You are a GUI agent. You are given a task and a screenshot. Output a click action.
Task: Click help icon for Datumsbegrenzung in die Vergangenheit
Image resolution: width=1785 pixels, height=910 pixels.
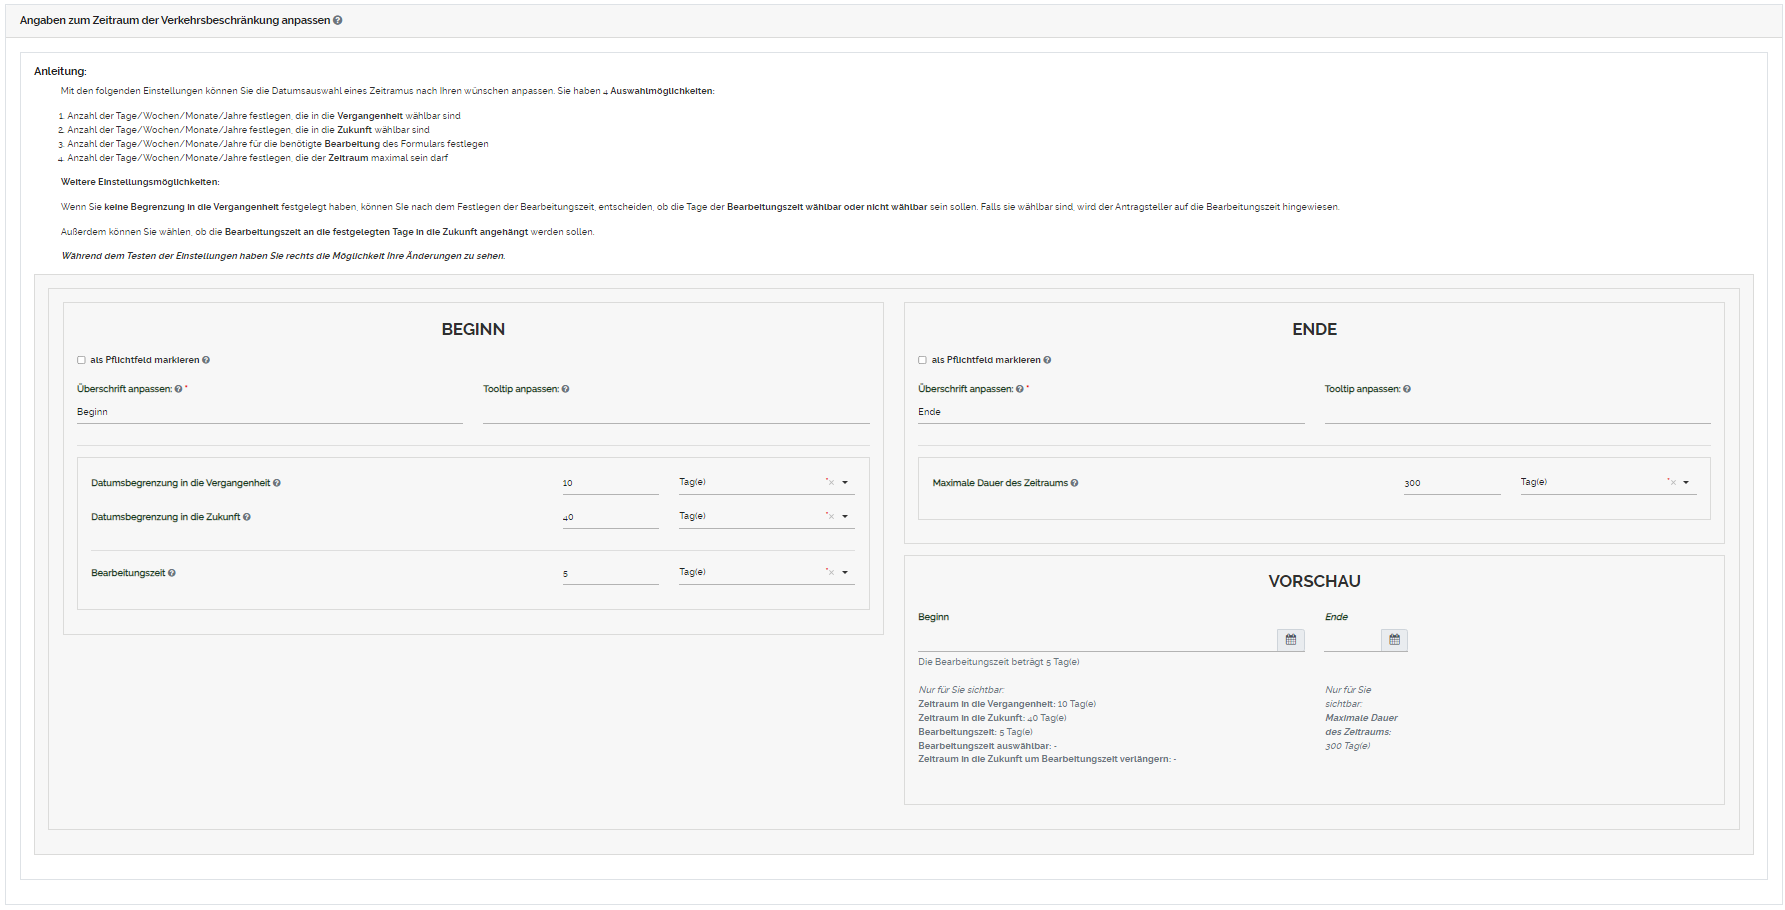tap(277, 483)
